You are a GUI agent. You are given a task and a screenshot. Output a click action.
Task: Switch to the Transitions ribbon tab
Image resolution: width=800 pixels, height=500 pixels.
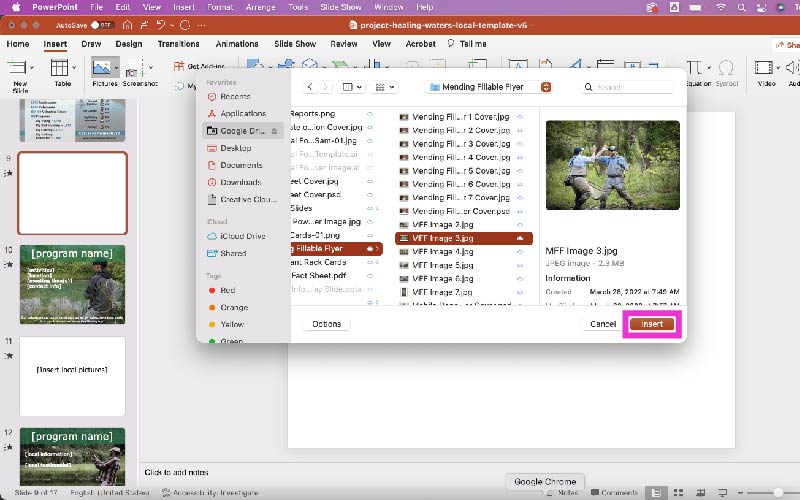(178, 44)
